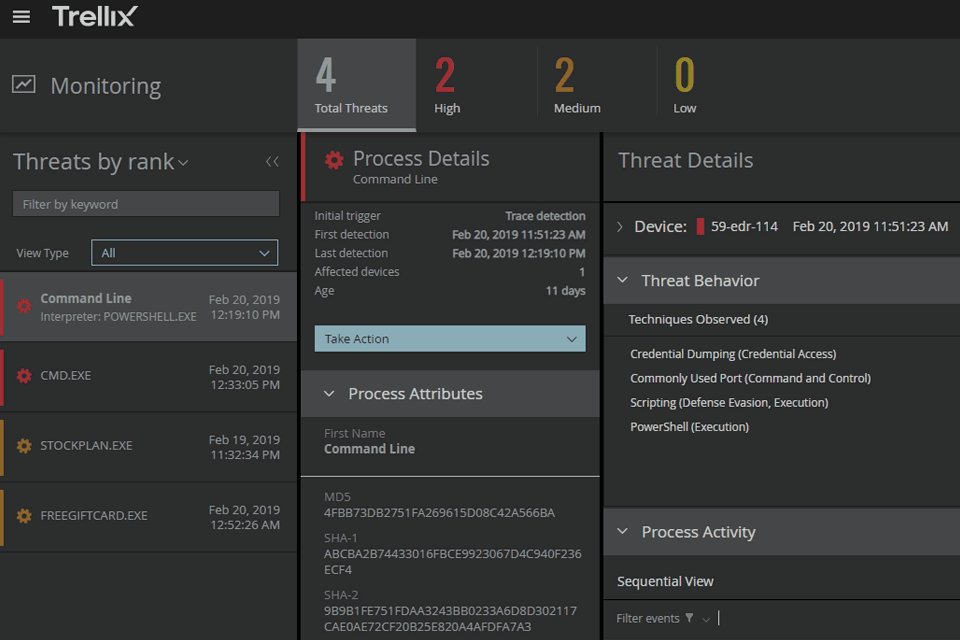Select the Low threats tab
Image resolution: width=960 pixels, height=640 pixels.
716,85
